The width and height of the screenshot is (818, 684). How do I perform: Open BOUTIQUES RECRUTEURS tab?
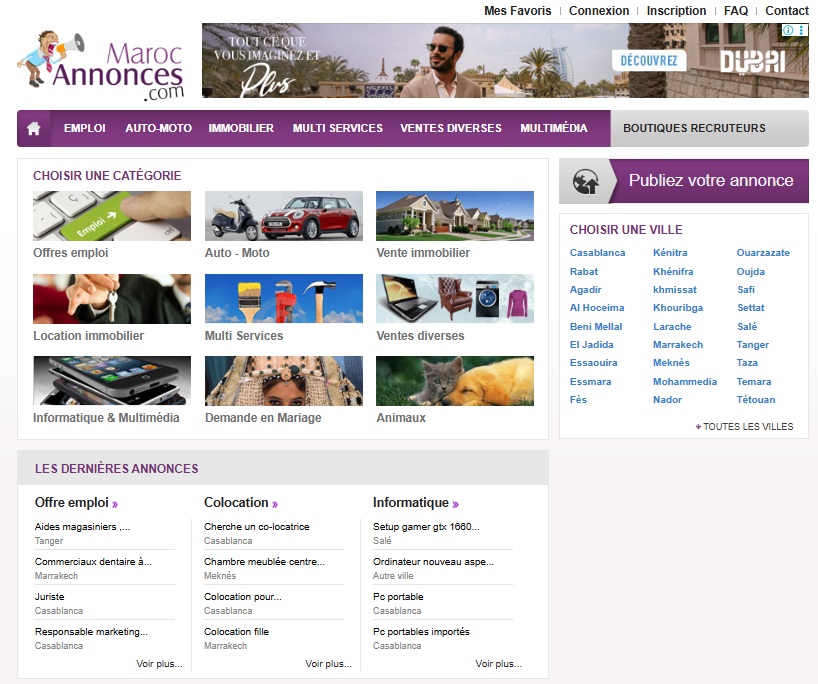click(x=694, y=128)
